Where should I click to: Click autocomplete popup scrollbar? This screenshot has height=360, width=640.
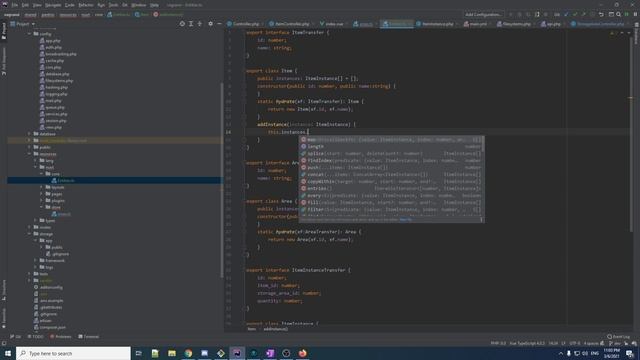point(483,144)
